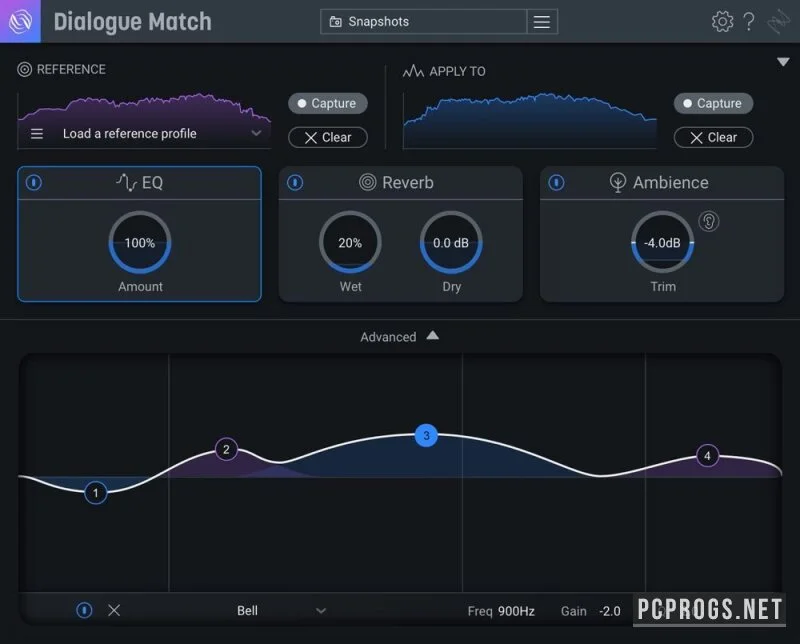Select the Ambience module tab

coord(662,183)
